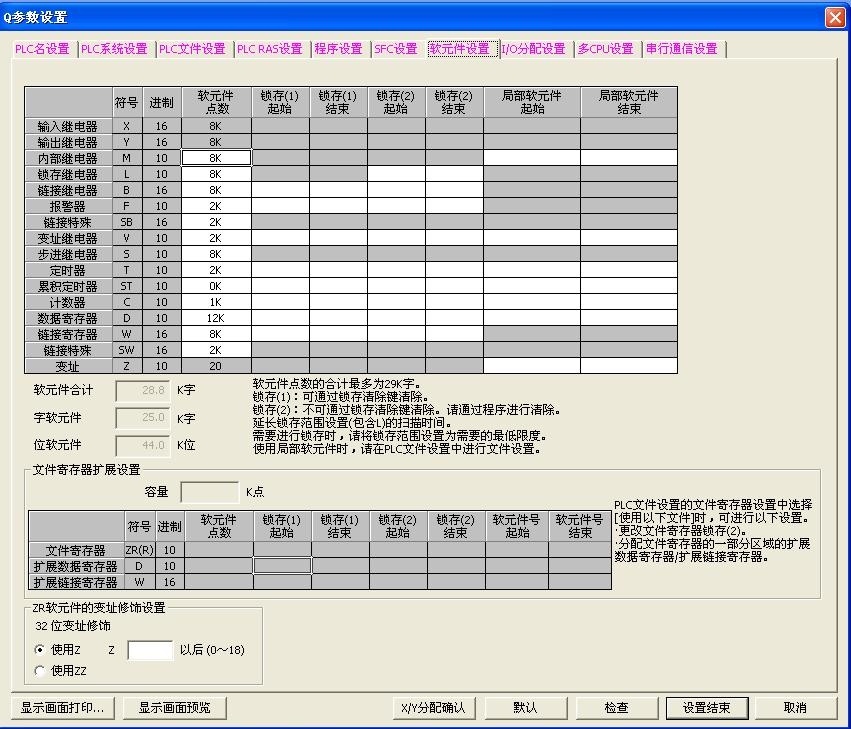This screenshot has width=851, height=729.
Task: Click the 设置结束 button
Action: [x=707, y=708]
